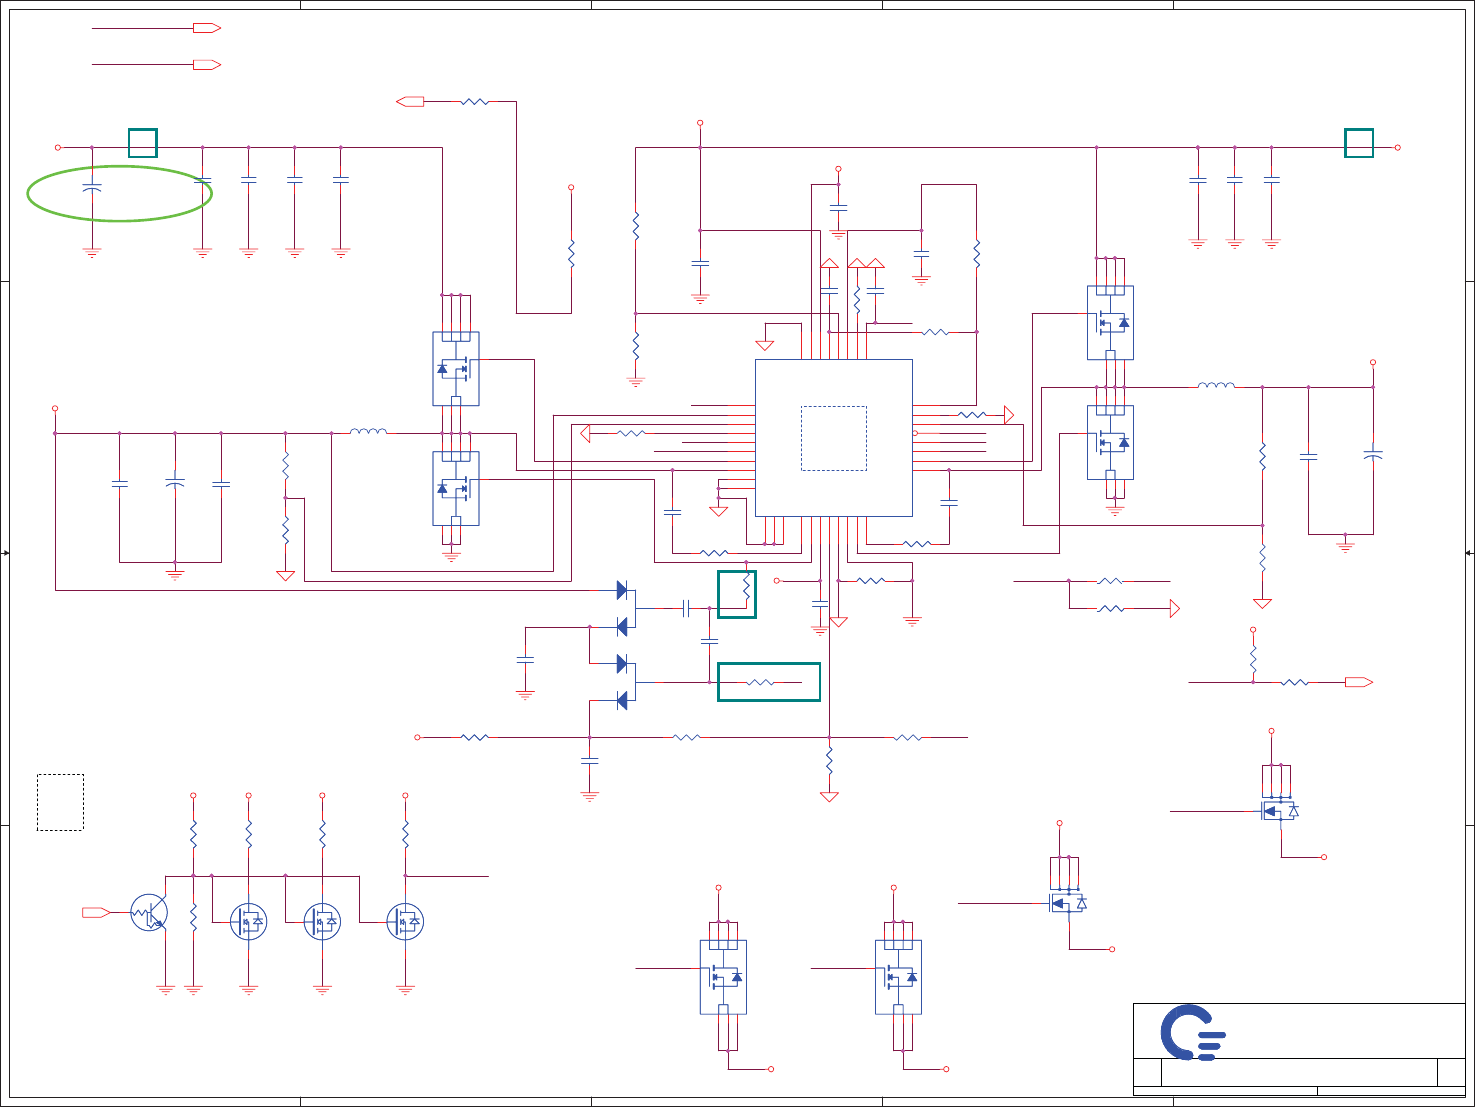
Task: Select the company logo in the title block
Action: click(x=1193, y=1032)
